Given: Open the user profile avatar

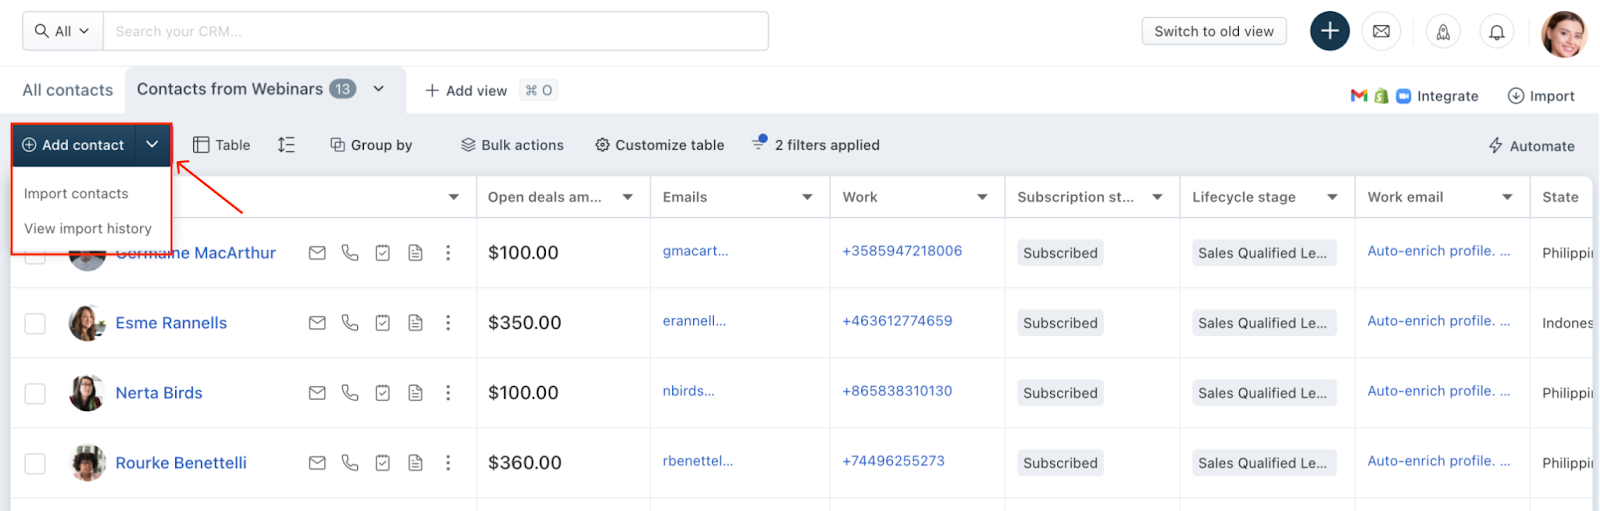Looking at the screenshot, I should tap(1564, 33).
